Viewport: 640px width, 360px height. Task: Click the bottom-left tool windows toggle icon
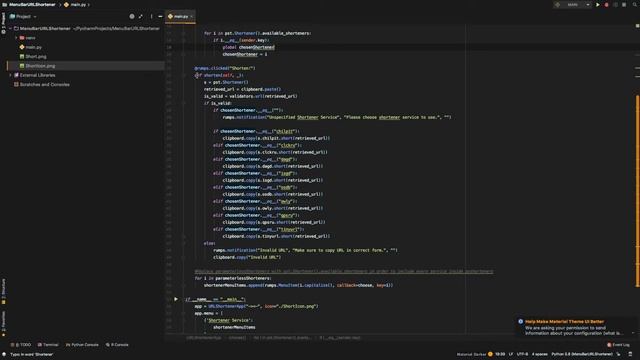(4, 354)
